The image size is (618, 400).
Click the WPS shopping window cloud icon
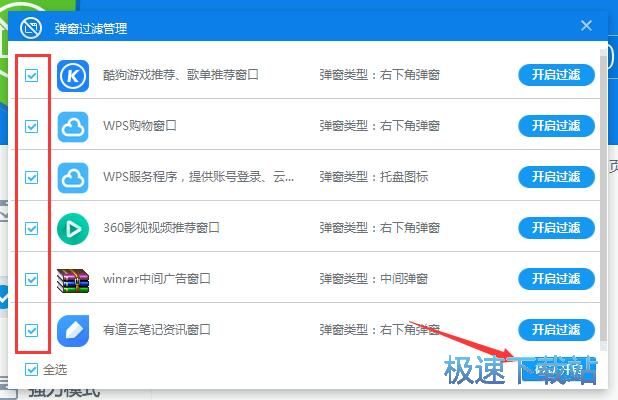[x=73, y=126]
